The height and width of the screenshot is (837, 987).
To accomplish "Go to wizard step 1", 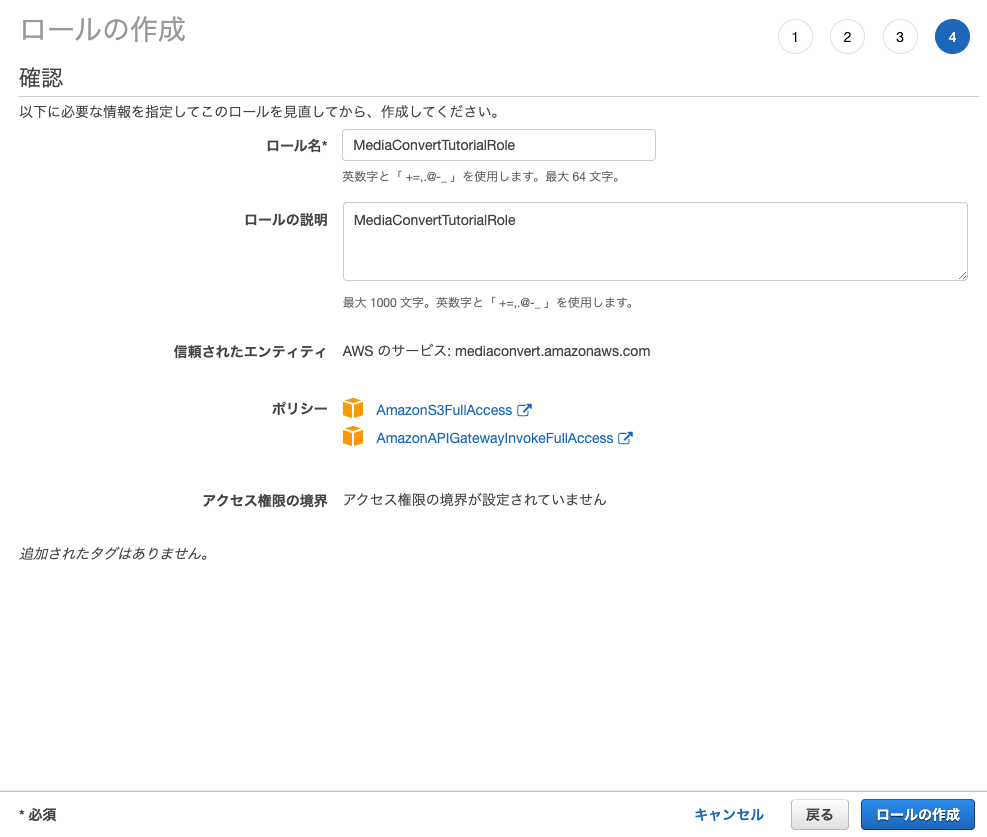I will (x=795, y=37).
